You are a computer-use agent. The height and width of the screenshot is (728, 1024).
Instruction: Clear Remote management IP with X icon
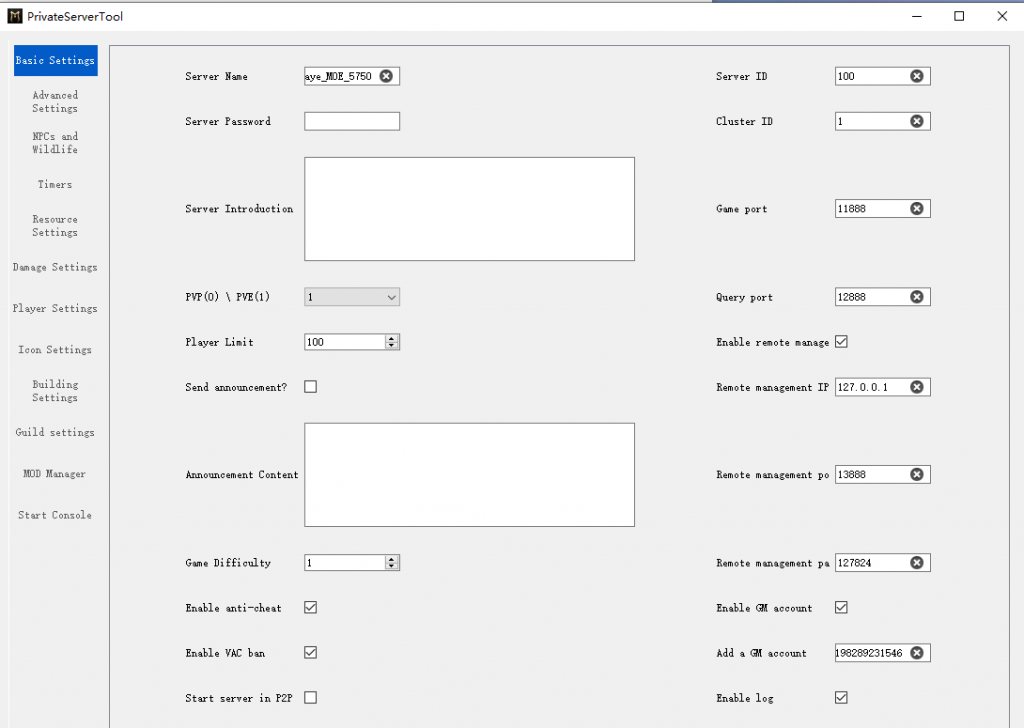[x=917, y=387]
